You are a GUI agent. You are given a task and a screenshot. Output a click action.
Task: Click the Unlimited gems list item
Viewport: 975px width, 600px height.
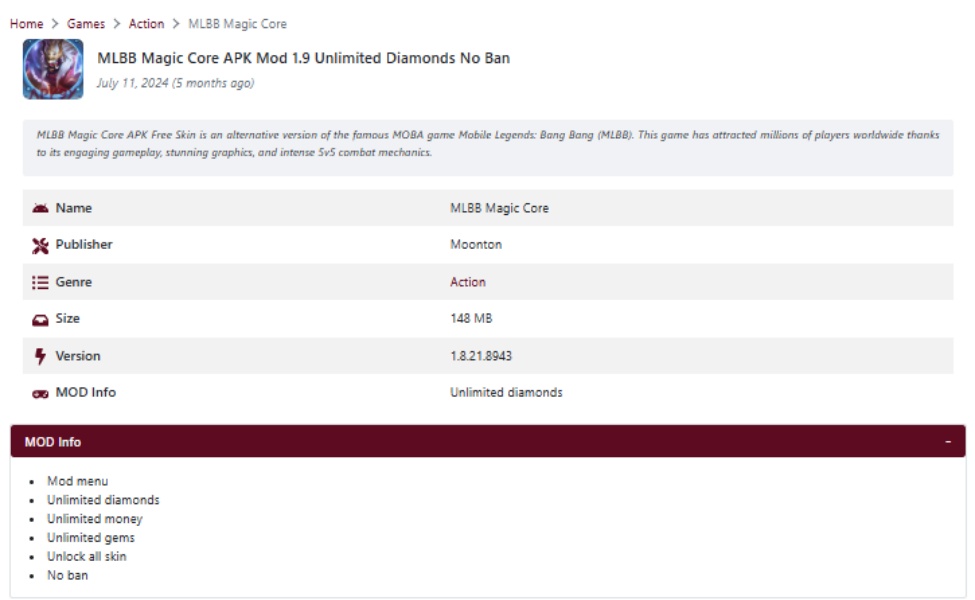[x=91, y=538]
